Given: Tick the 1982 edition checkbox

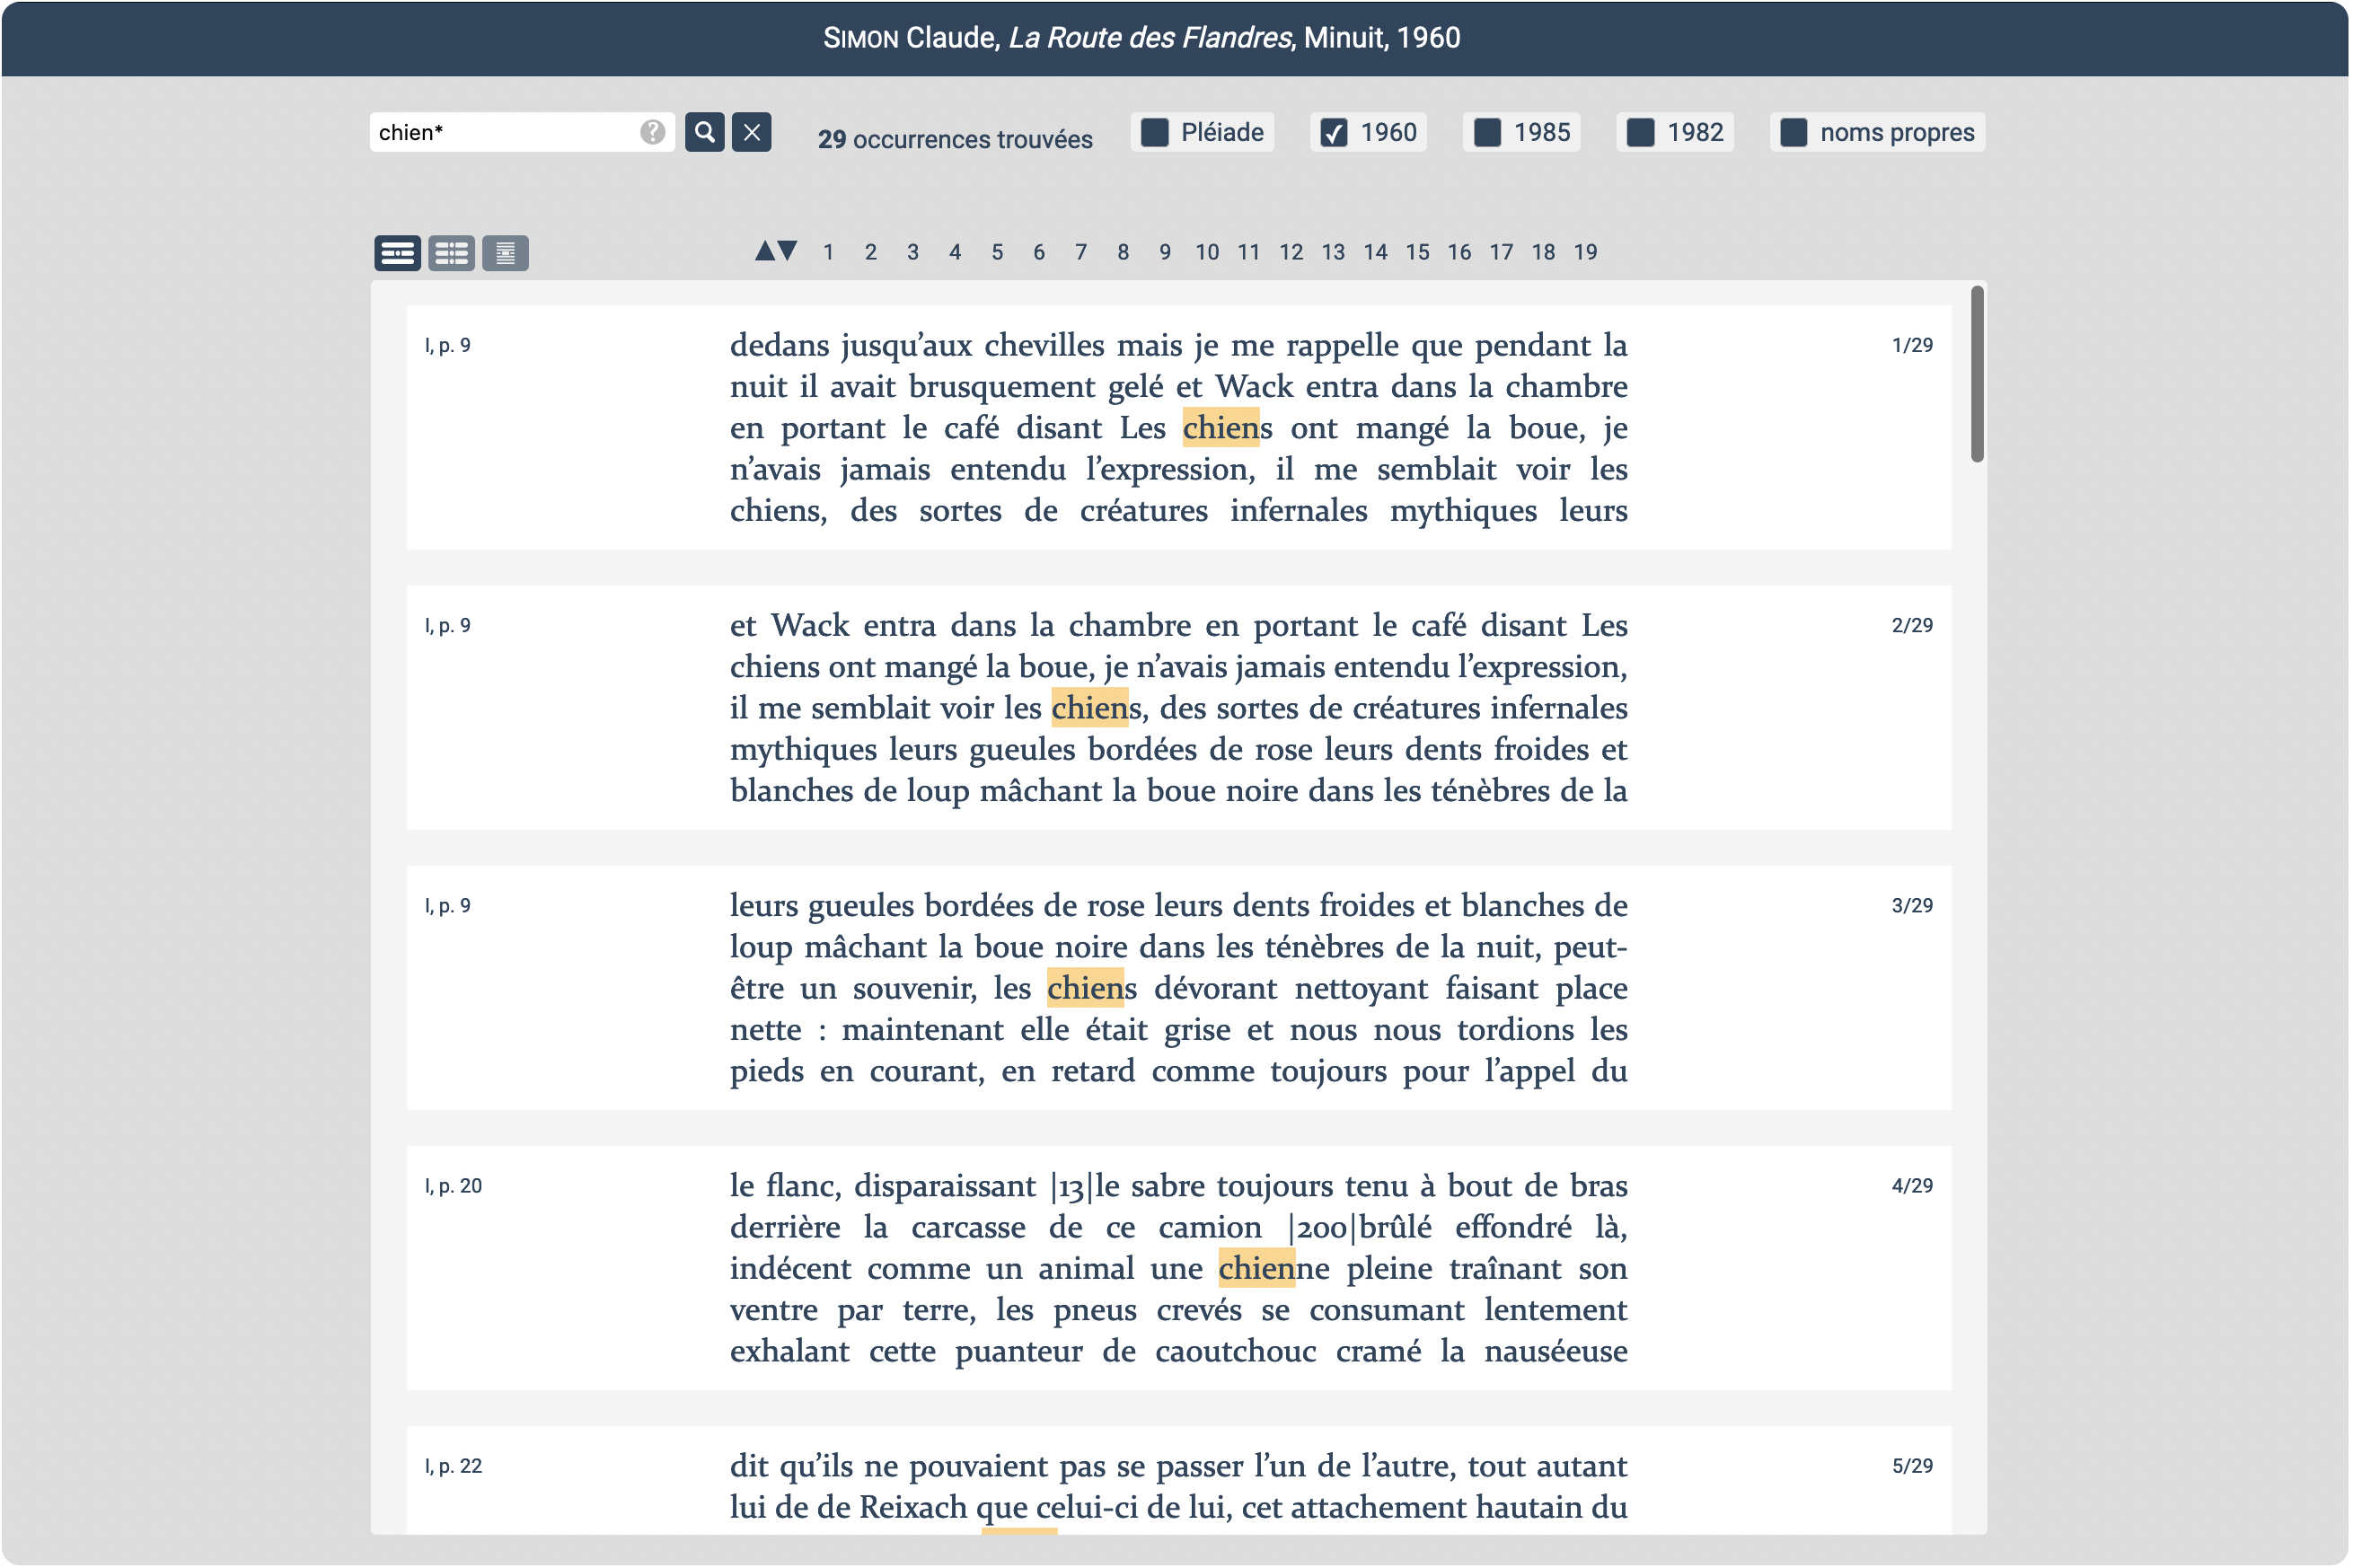Looking at the screenshot, I should coord(1640,132).
